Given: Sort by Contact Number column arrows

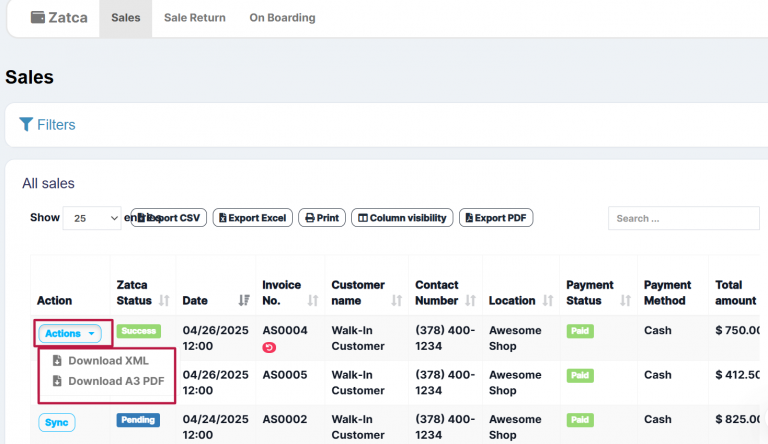Looking at the screenshot, I should tap(470, 300).
